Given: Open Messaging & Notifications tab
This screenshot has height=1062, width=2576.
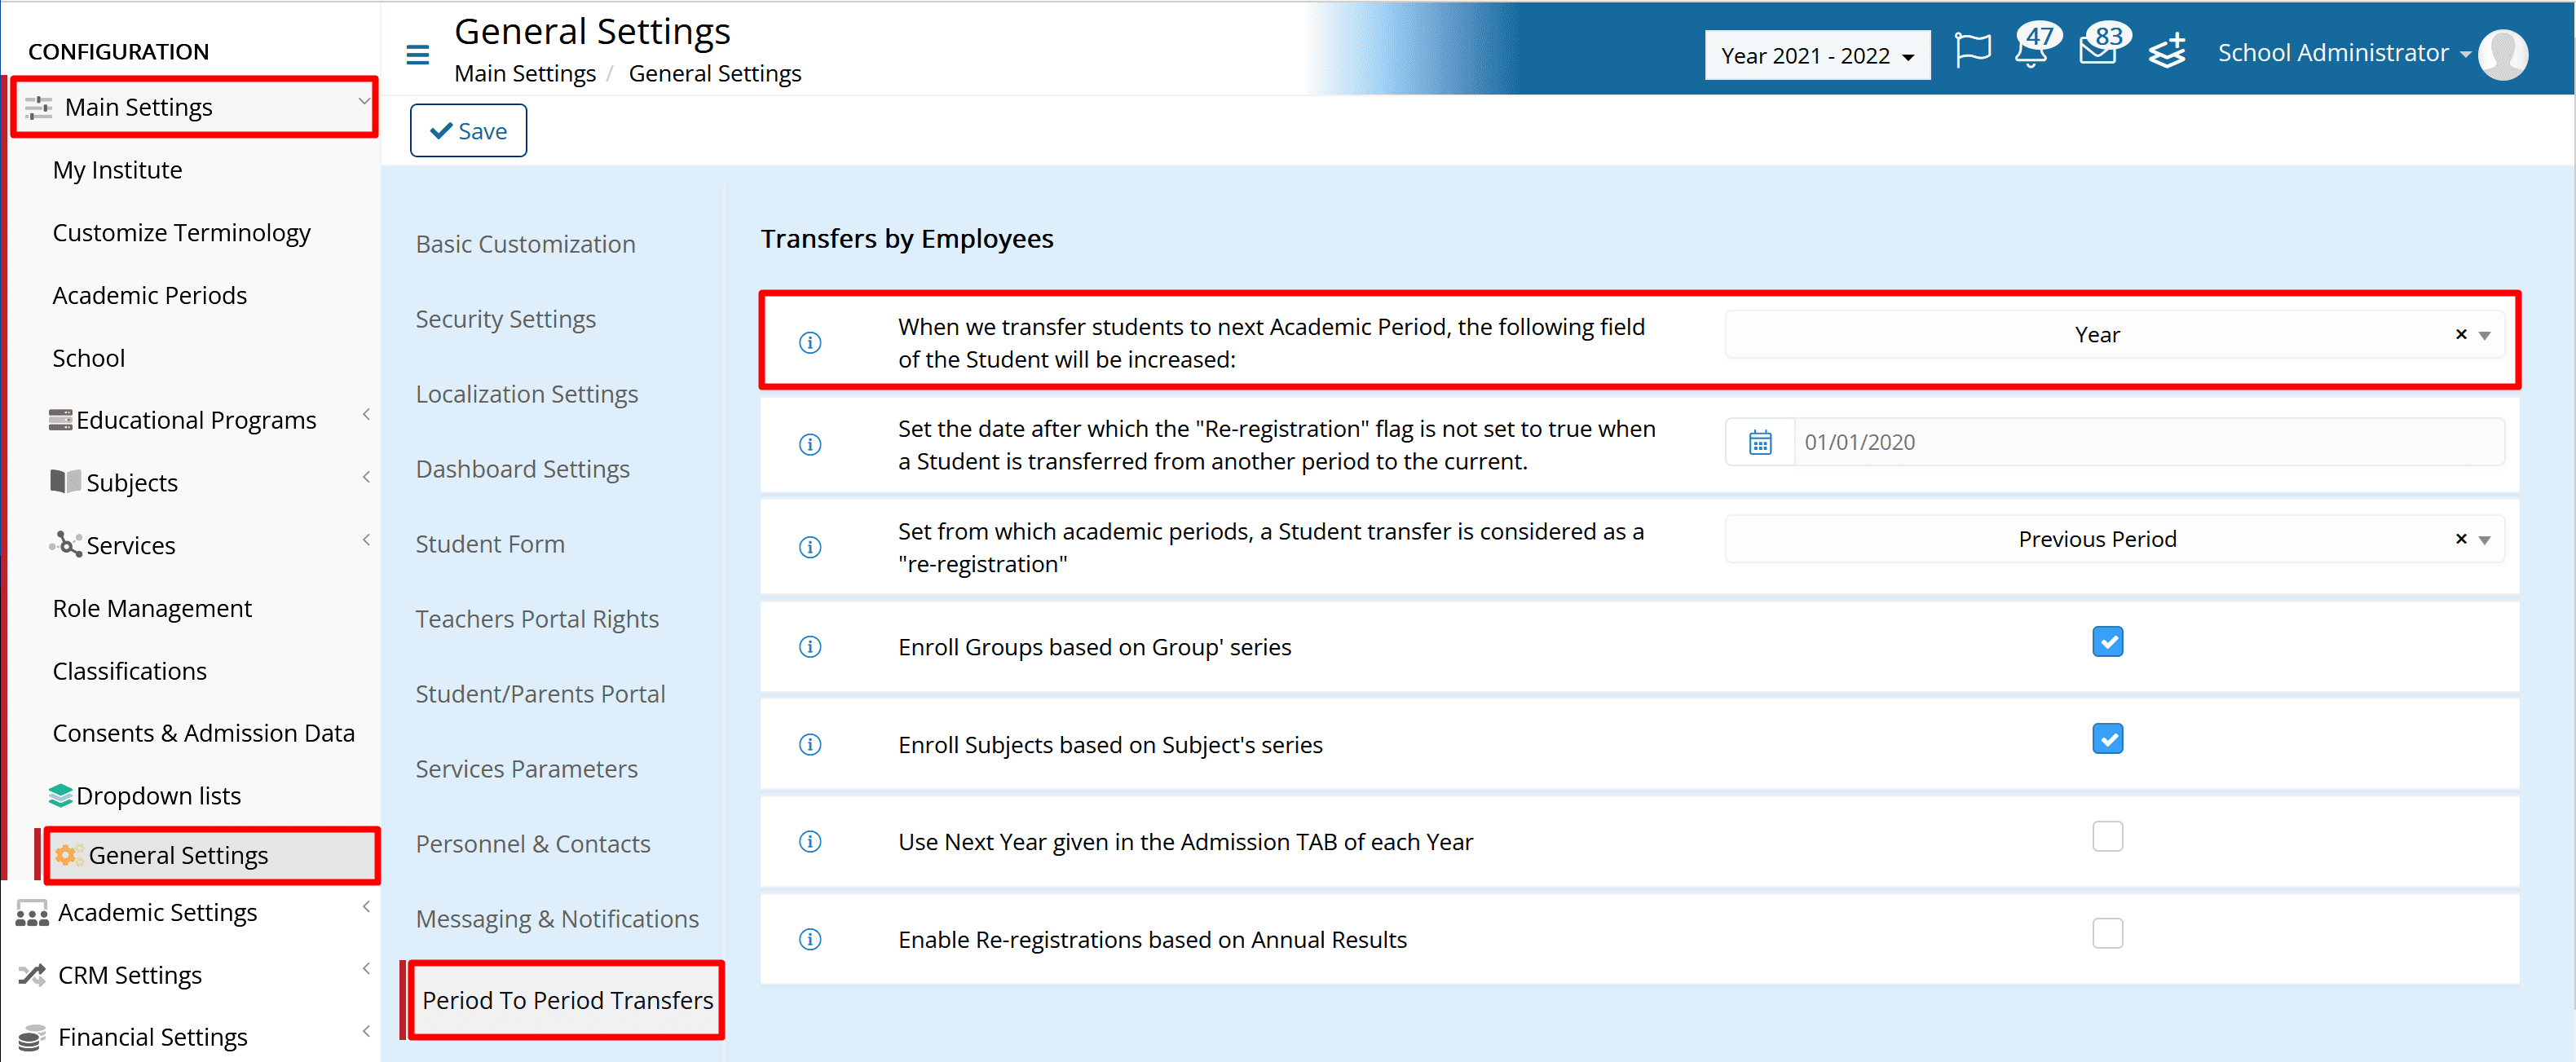Looking at the screenshot, I should [x=557, y=919].
